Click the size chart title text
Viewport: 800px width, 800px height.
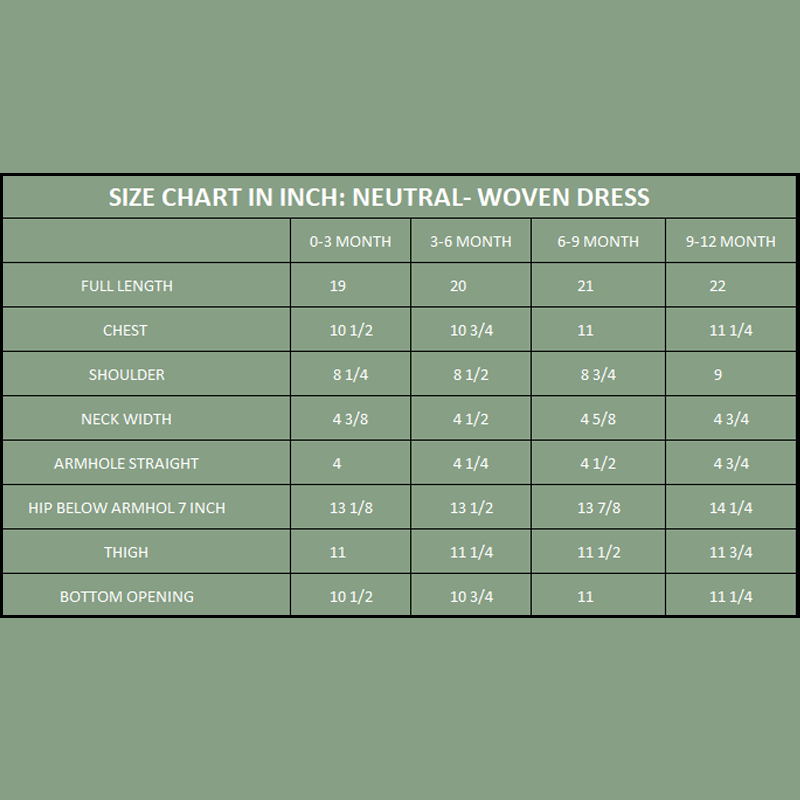tap(379, 197)
